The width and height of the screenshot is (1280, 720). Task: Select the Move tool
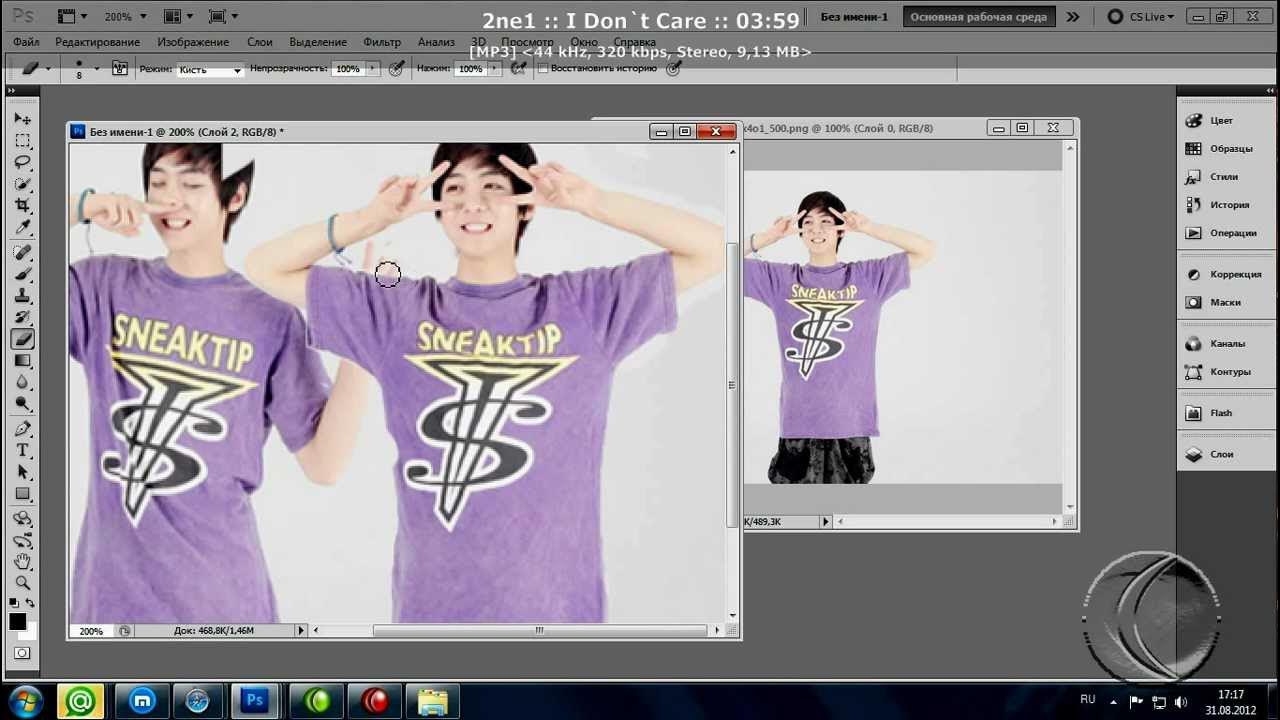(22, 118)
